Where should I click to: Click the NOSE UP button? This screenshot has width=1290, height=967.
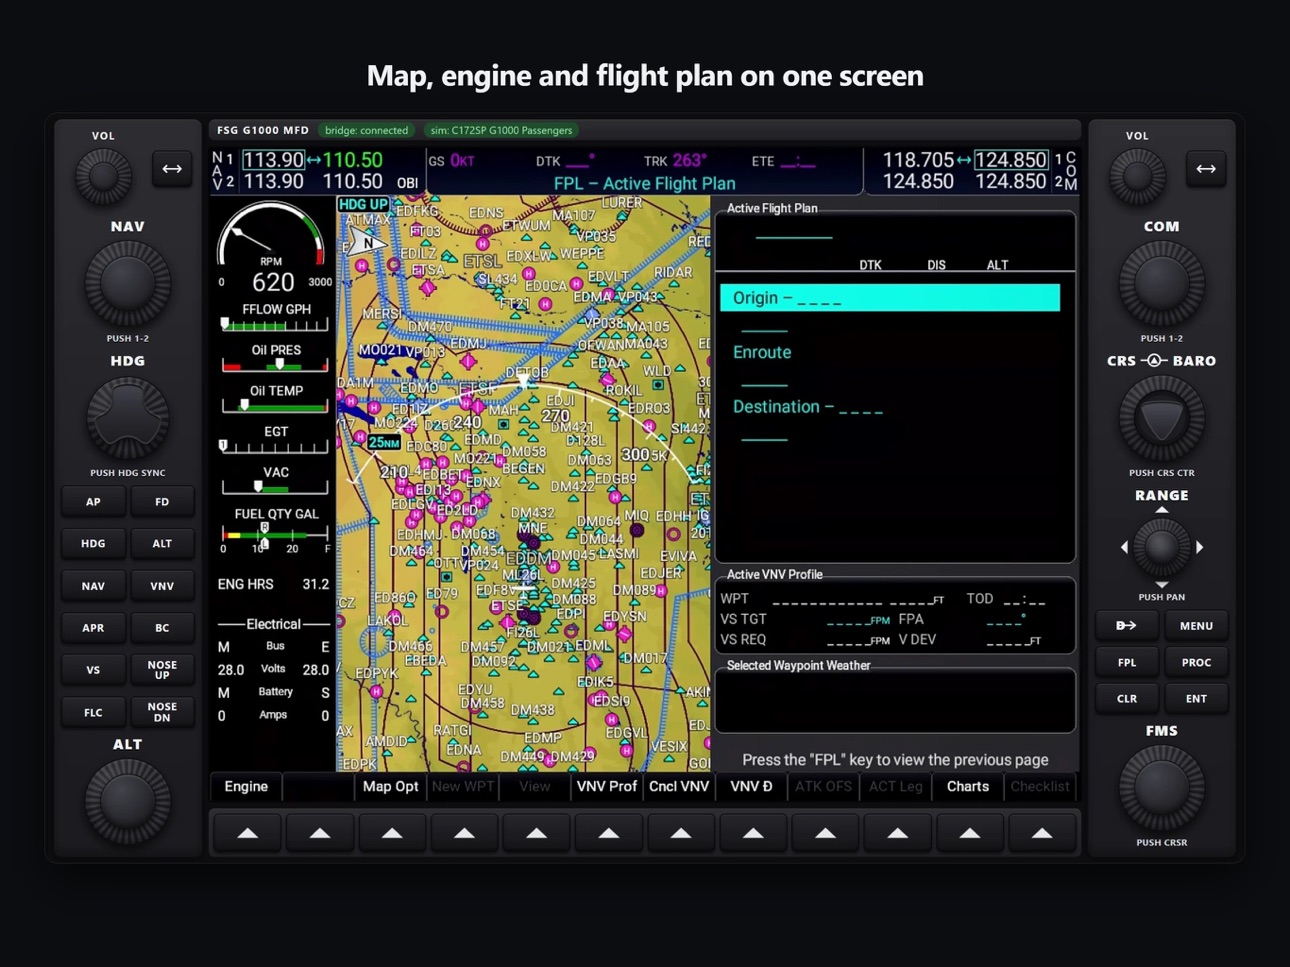click(162, 670)
